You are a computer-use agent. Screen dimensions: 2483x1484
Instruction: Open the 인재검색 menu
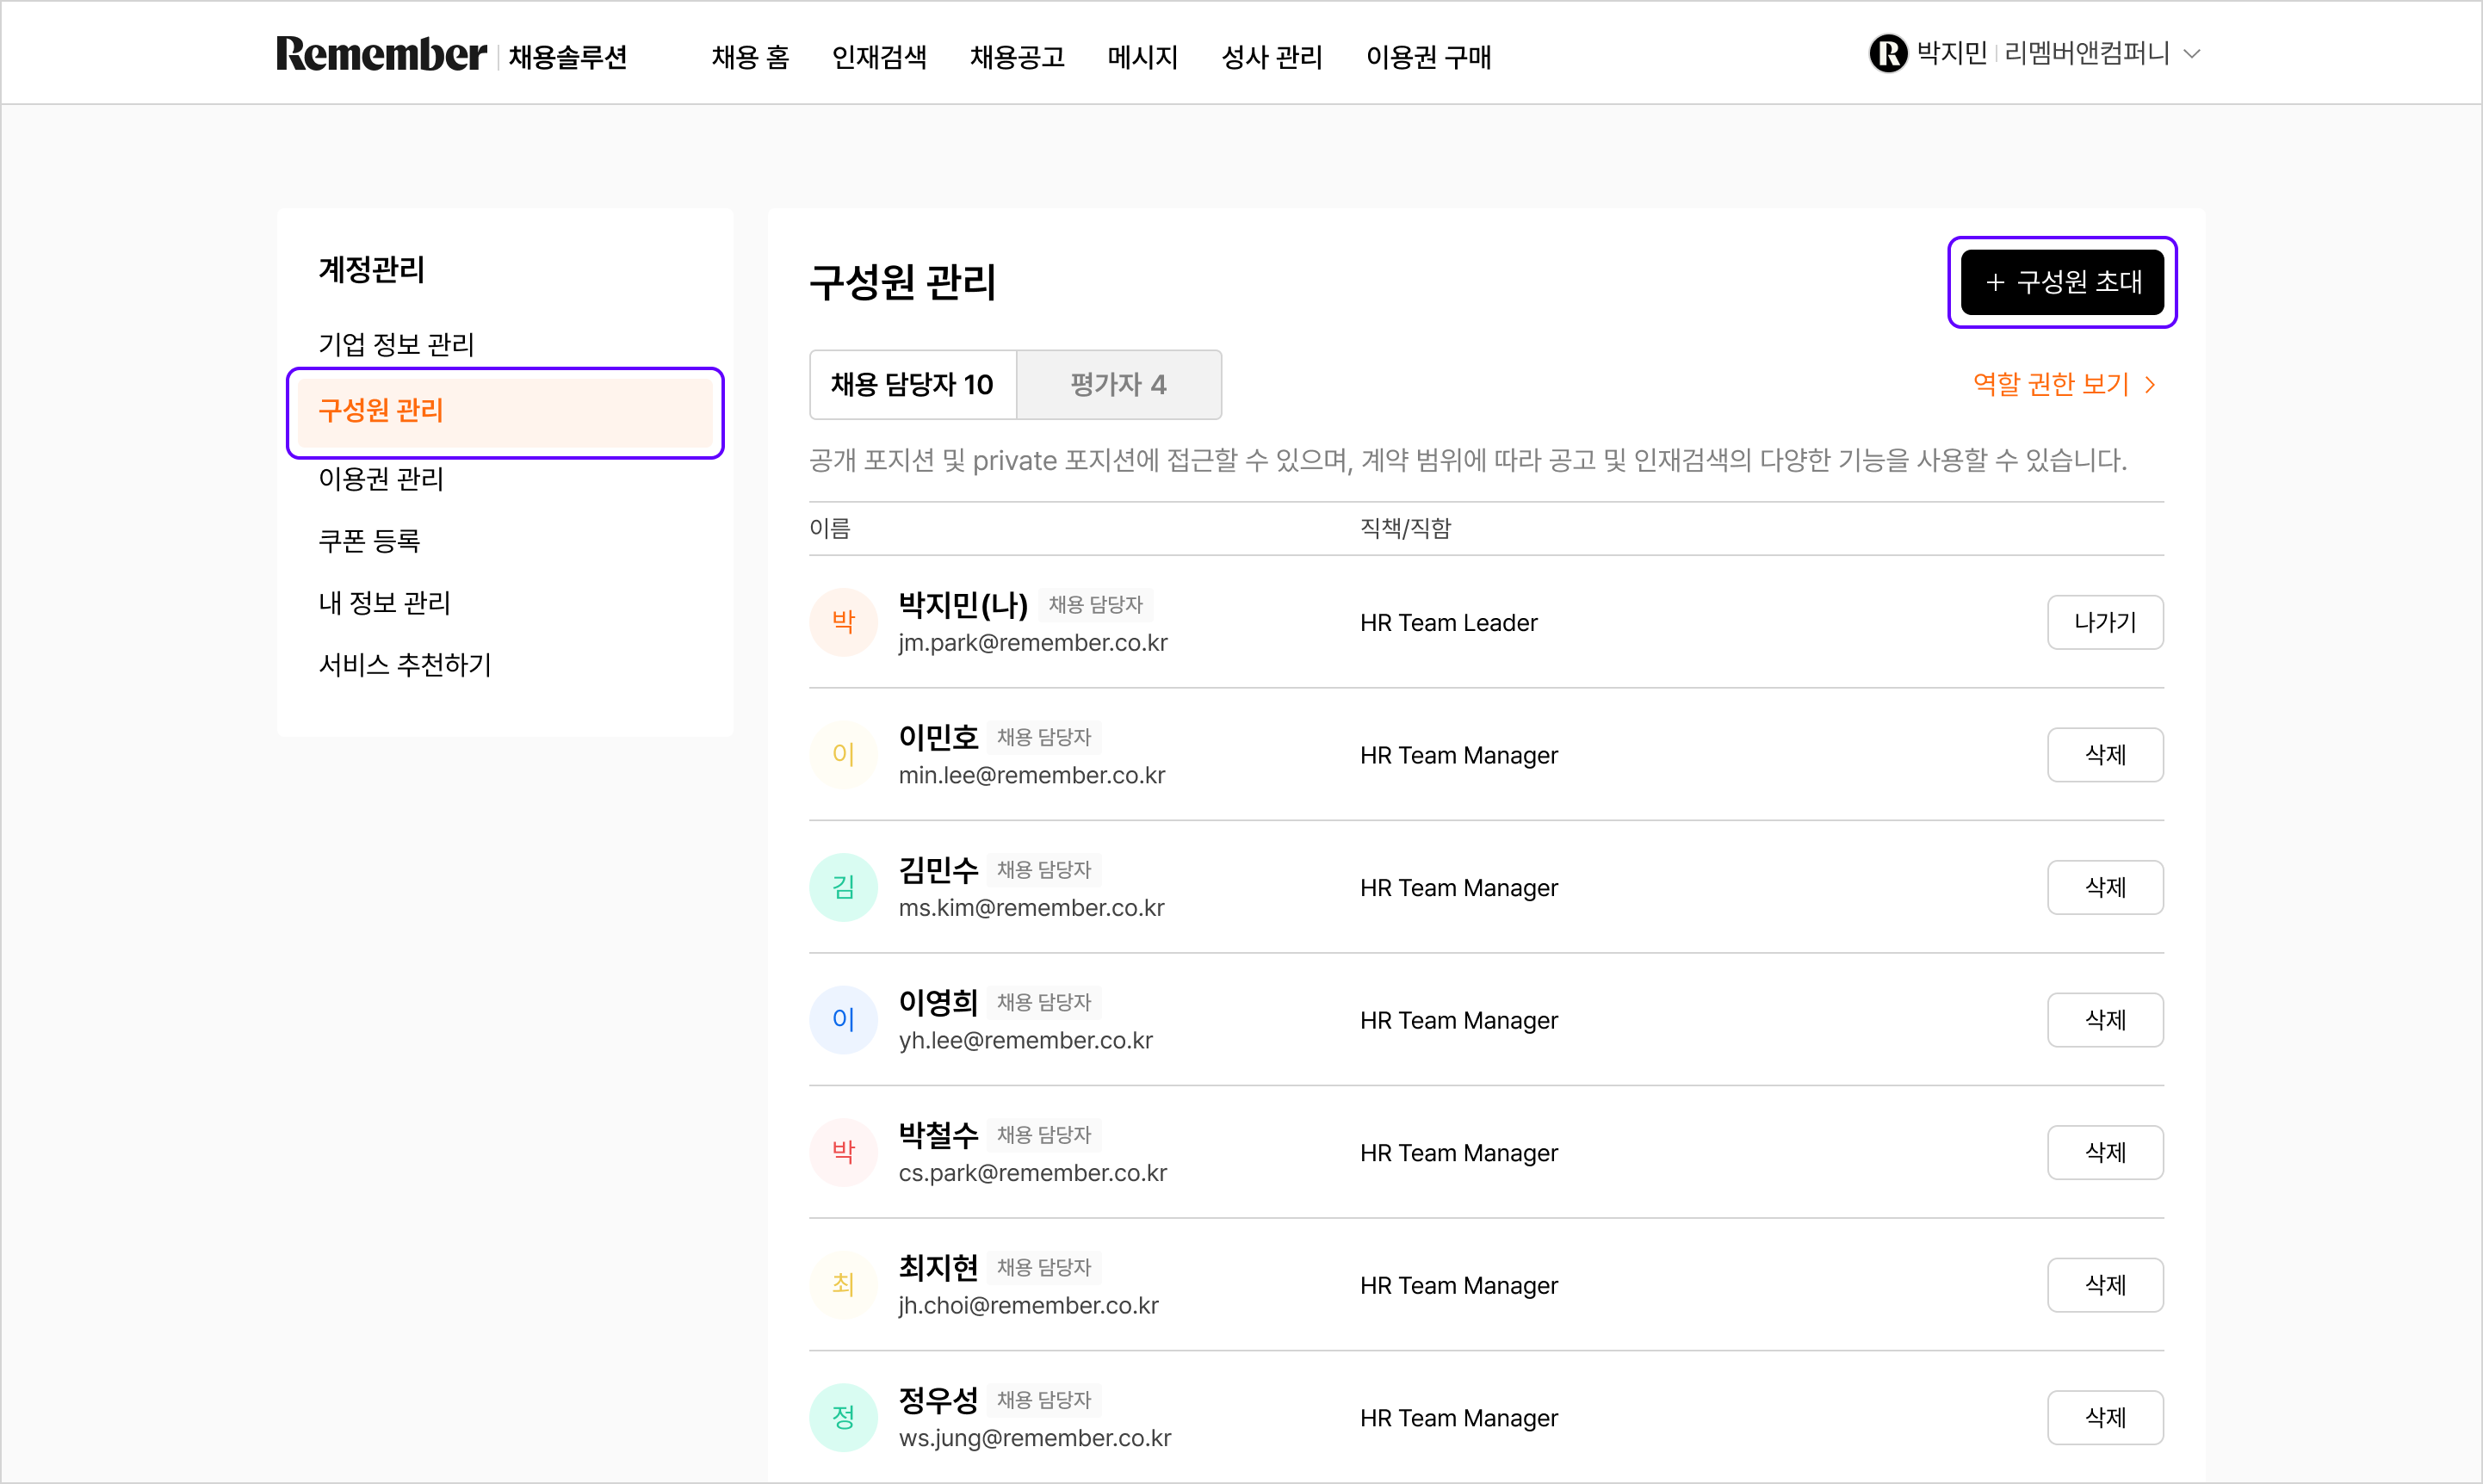tap(879, 57)
